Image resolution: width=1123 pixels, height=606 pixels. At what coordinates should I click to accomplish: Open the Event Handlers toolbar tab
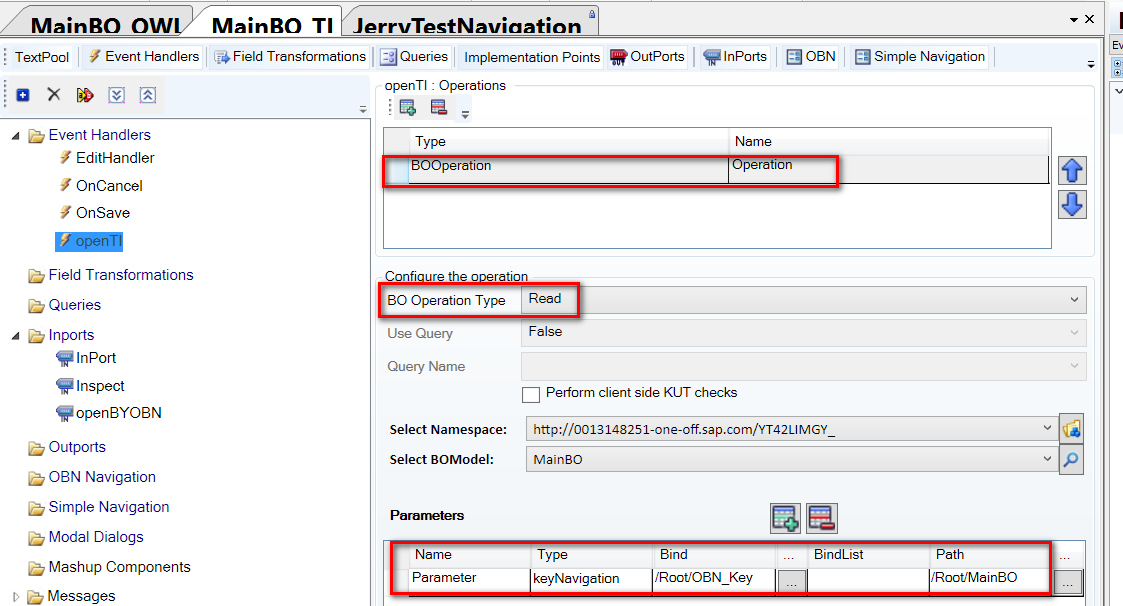[144, 56]
